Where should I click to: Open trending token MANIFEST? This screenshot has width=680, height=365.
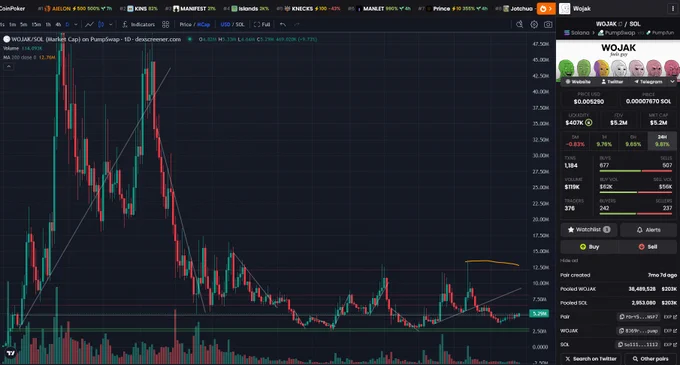click(190, 8)
